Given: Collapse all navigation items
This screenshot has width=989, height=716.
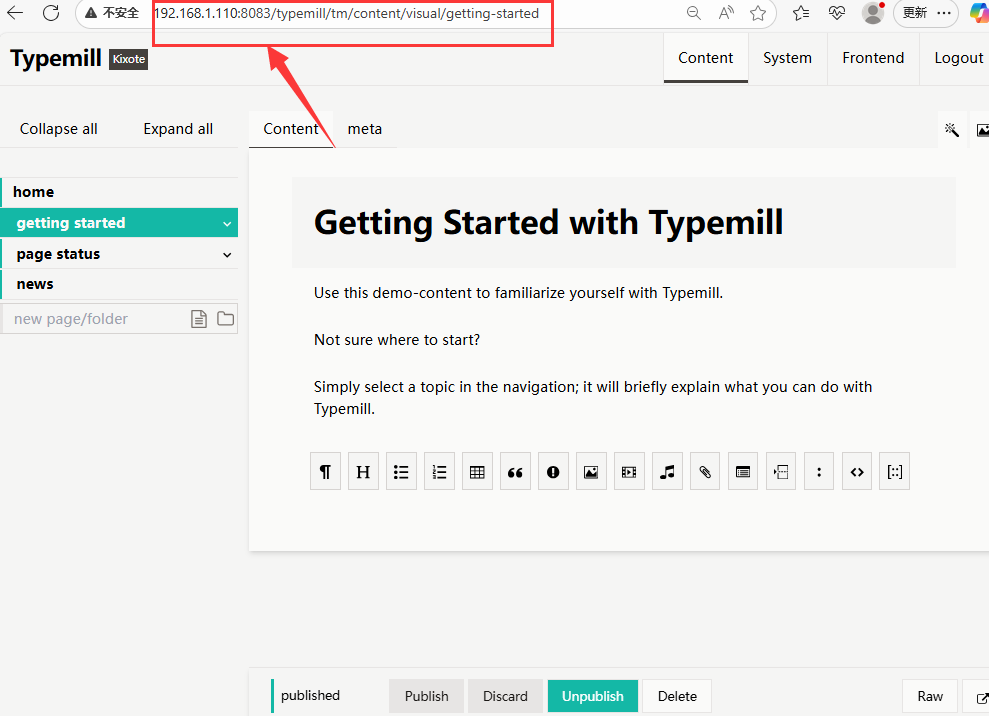Looking at the screenshot, I should click(x=59, y=129).
